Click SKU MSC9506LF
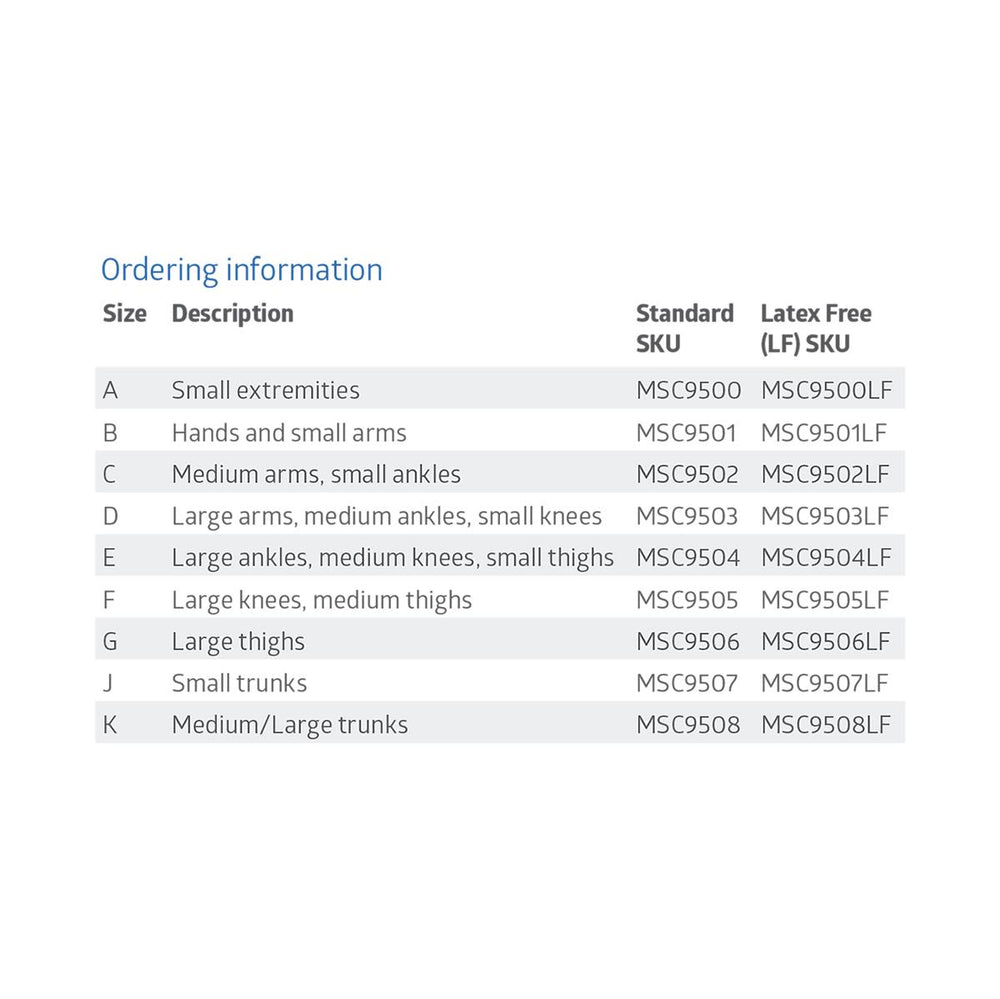The width and height of the screenshot is (1000, 999). point(825,642)
